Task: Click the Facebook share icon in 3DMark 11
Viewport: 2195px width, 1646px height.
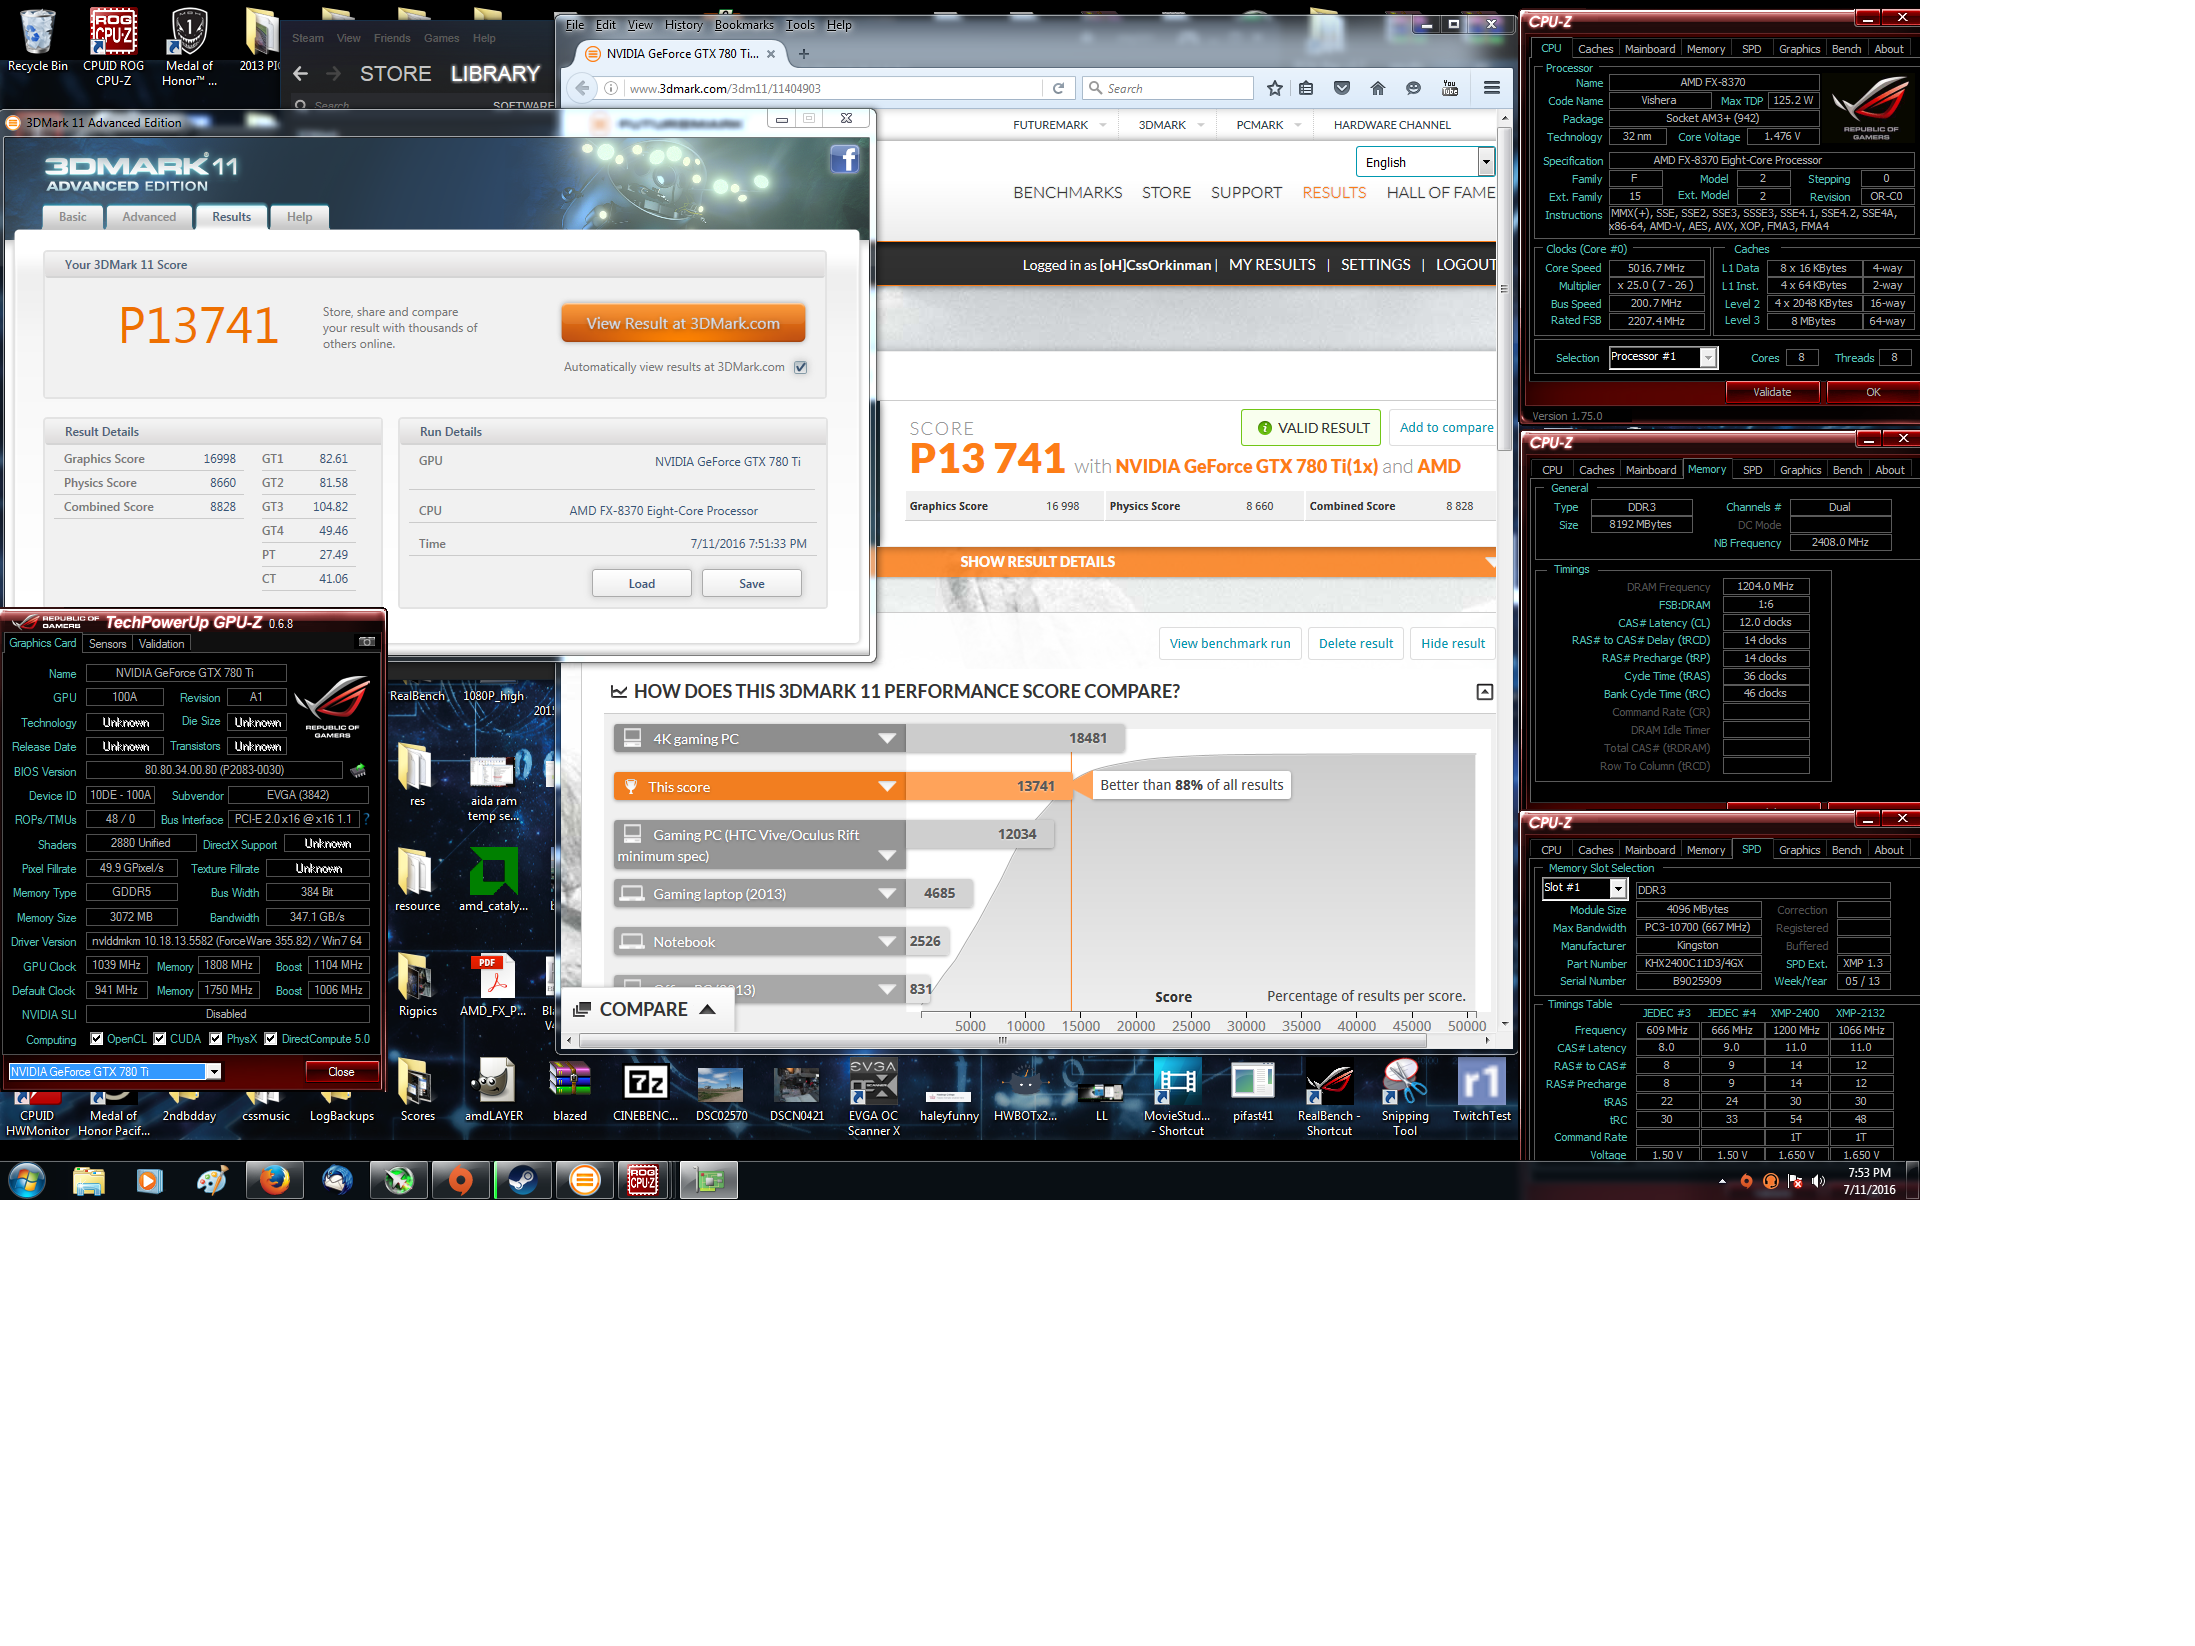Action: coord(845,160)
